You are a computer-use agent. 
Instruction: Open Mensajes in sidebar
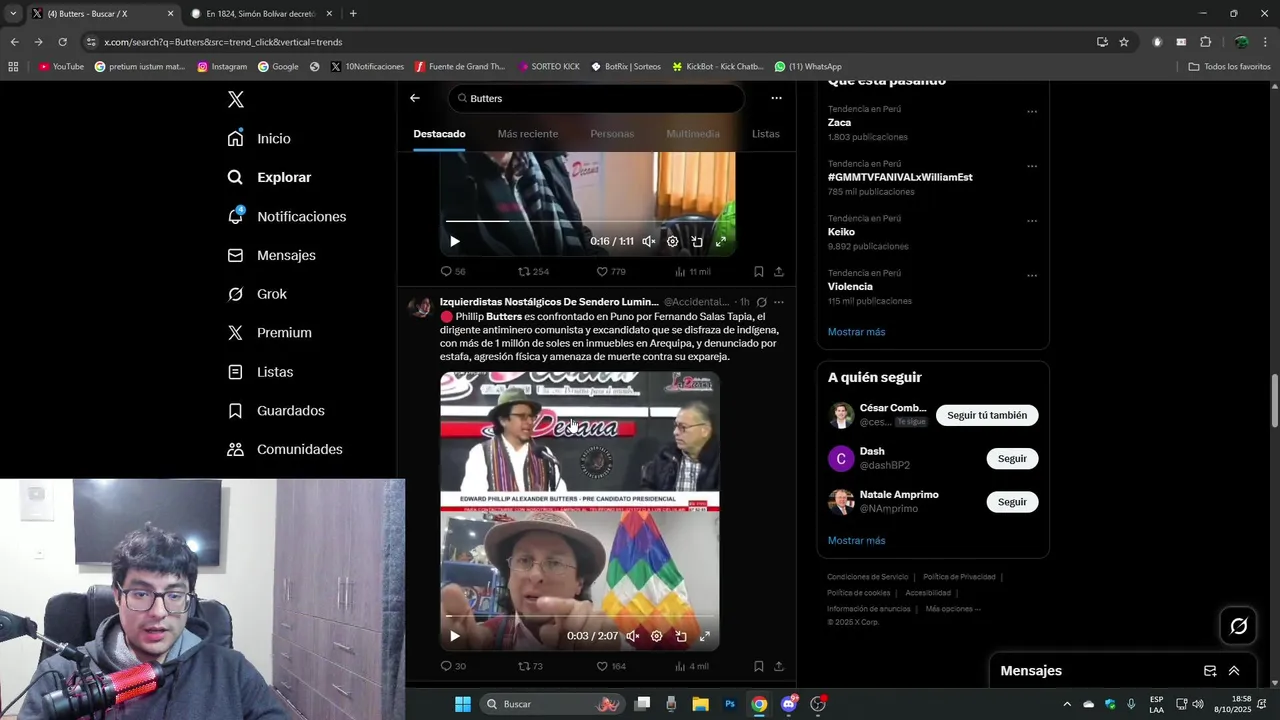click(x=271, y=255)
